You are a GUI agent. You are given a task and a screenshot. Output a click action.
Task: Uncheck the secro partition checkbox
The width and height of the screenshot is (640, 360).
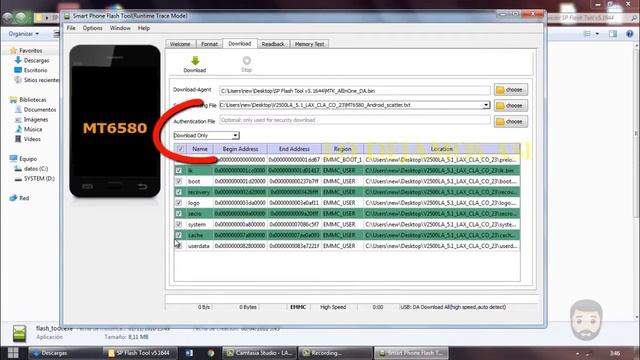[x=179, y=213]
